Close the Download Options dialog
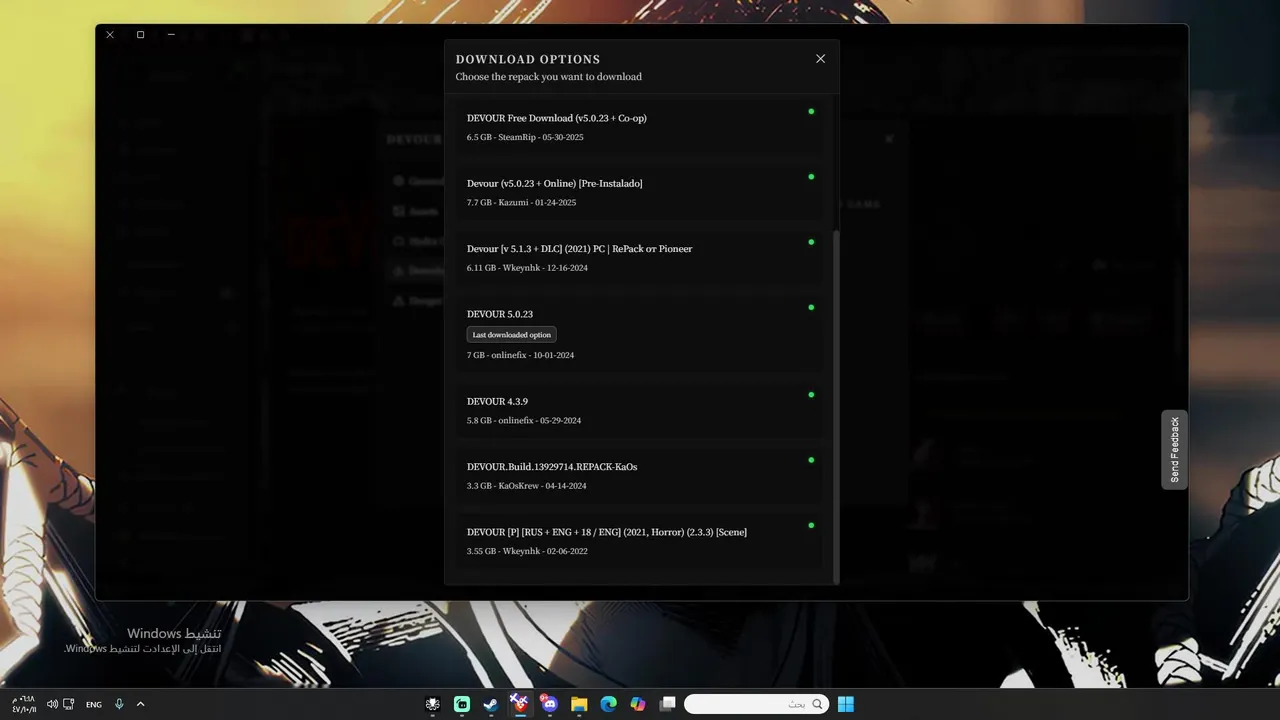The width and height of the screenshot is (1280, 720). (x=820, y=59)
